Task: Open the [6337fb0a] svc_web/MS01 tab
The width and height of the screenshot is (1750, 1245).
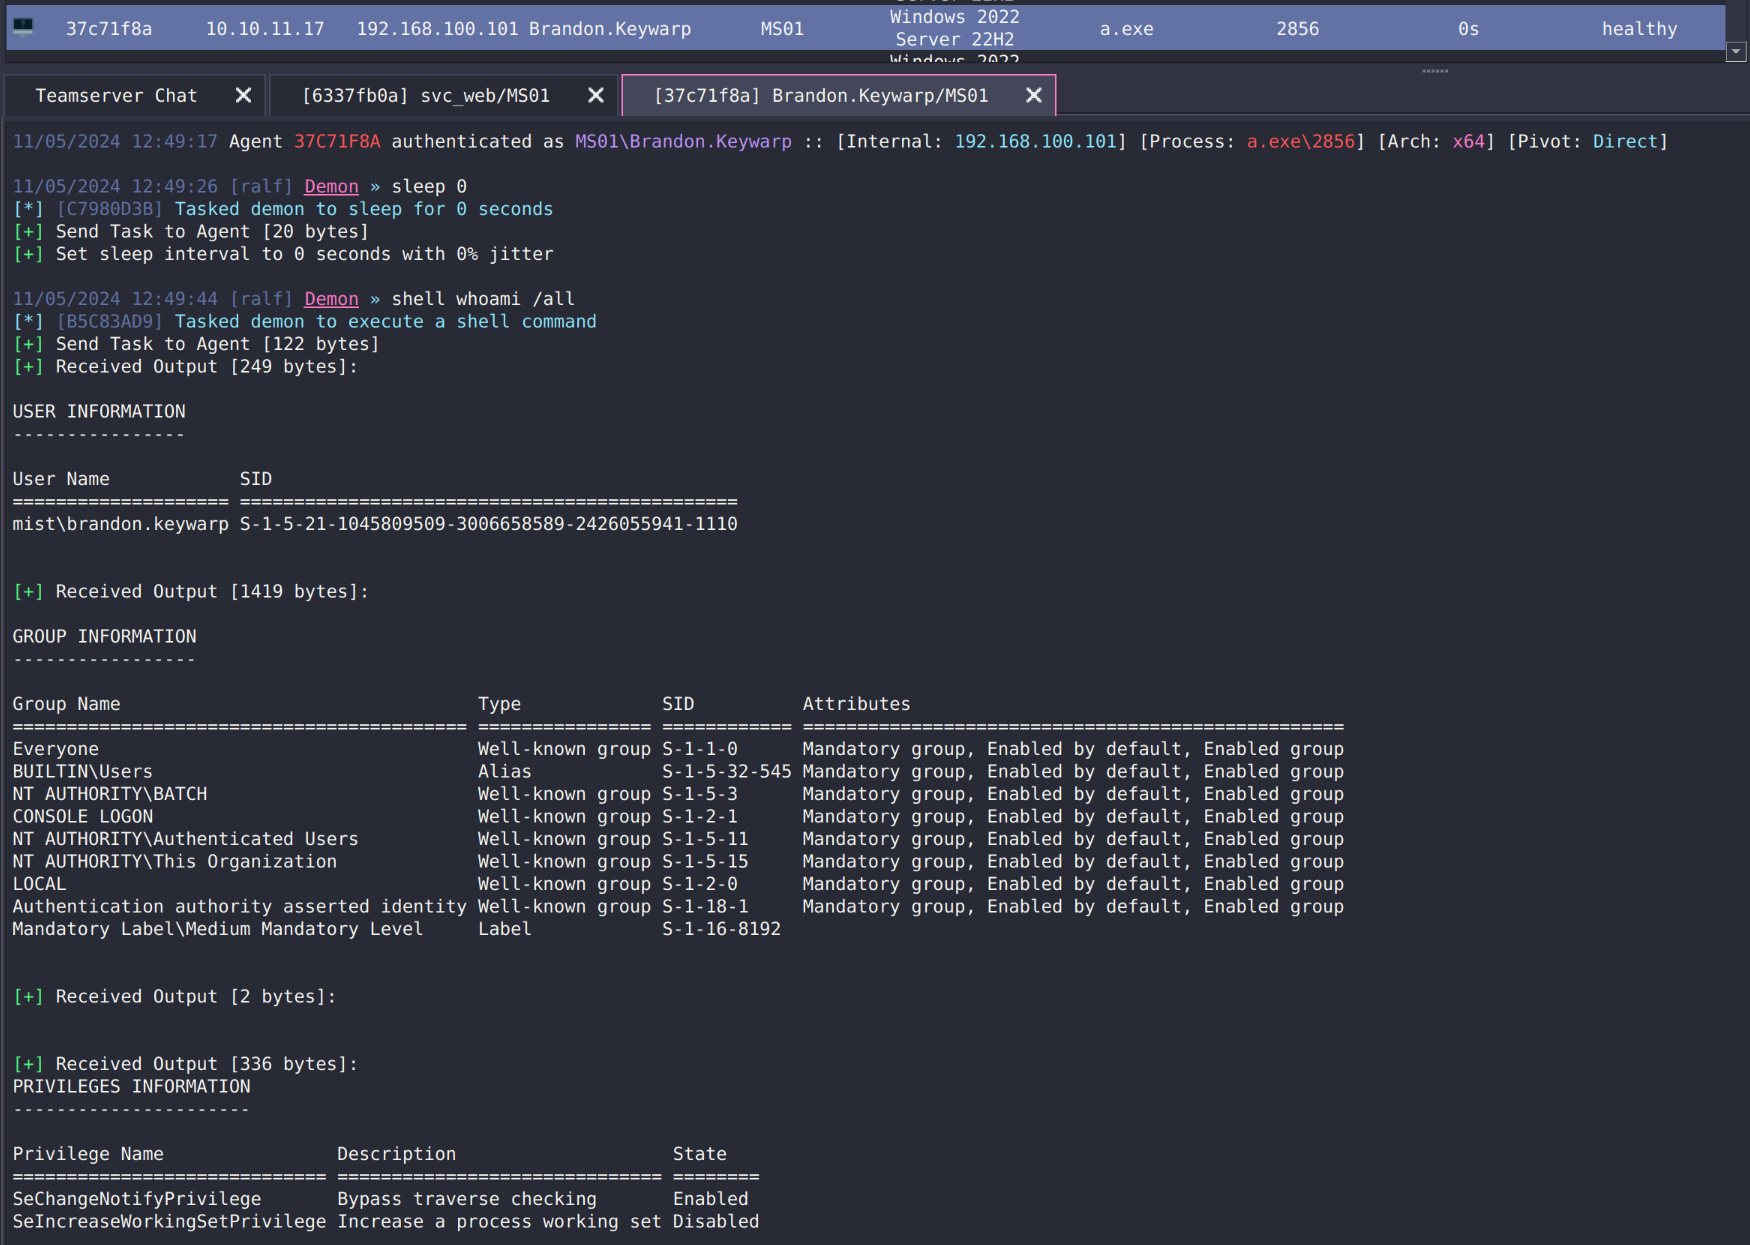Action: coord(426,96)
